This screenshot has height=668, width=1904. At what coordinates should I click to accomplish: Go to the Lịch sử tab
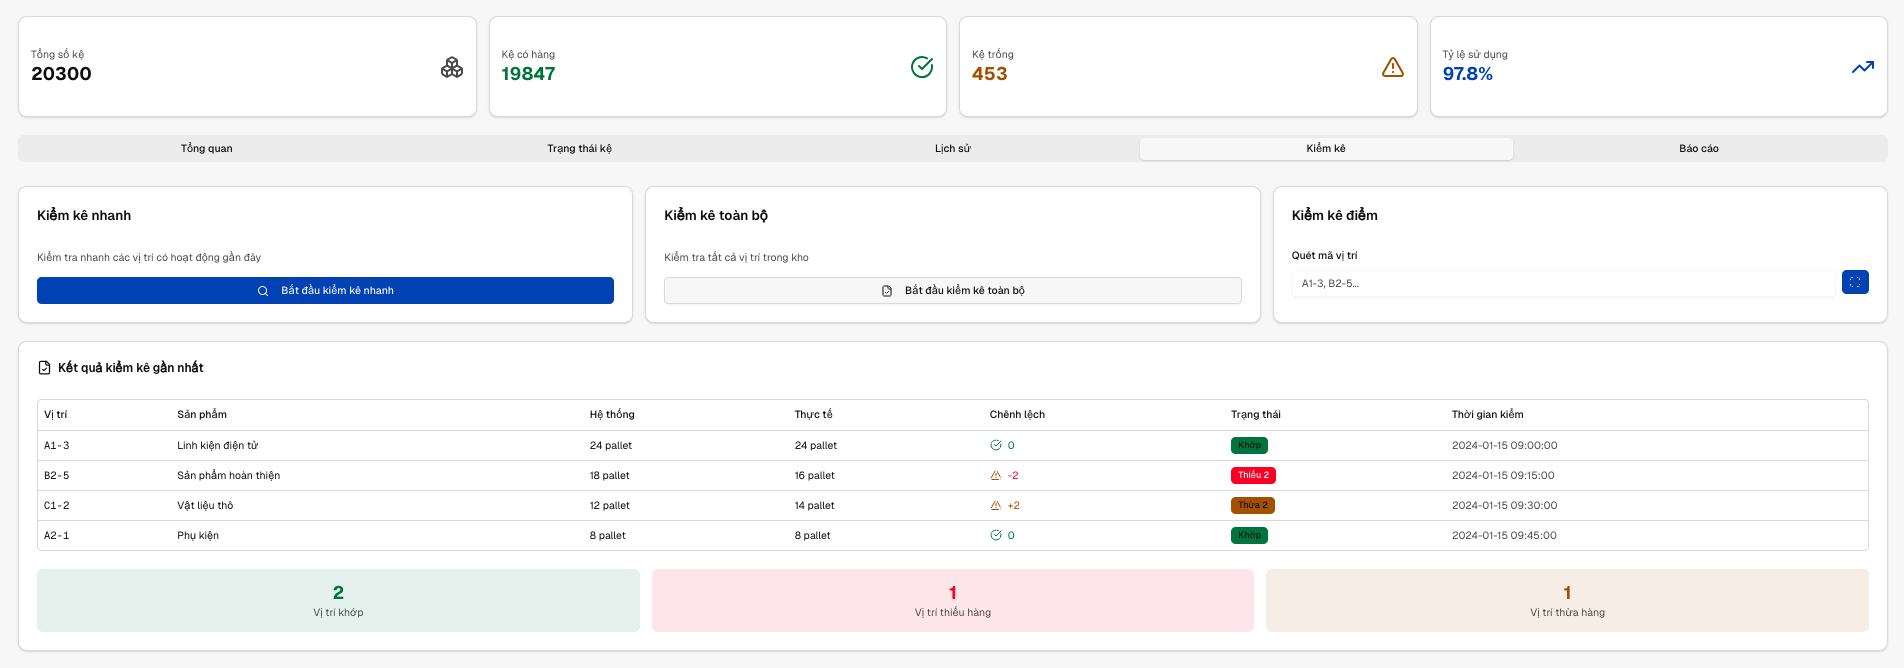coord(952,149)
